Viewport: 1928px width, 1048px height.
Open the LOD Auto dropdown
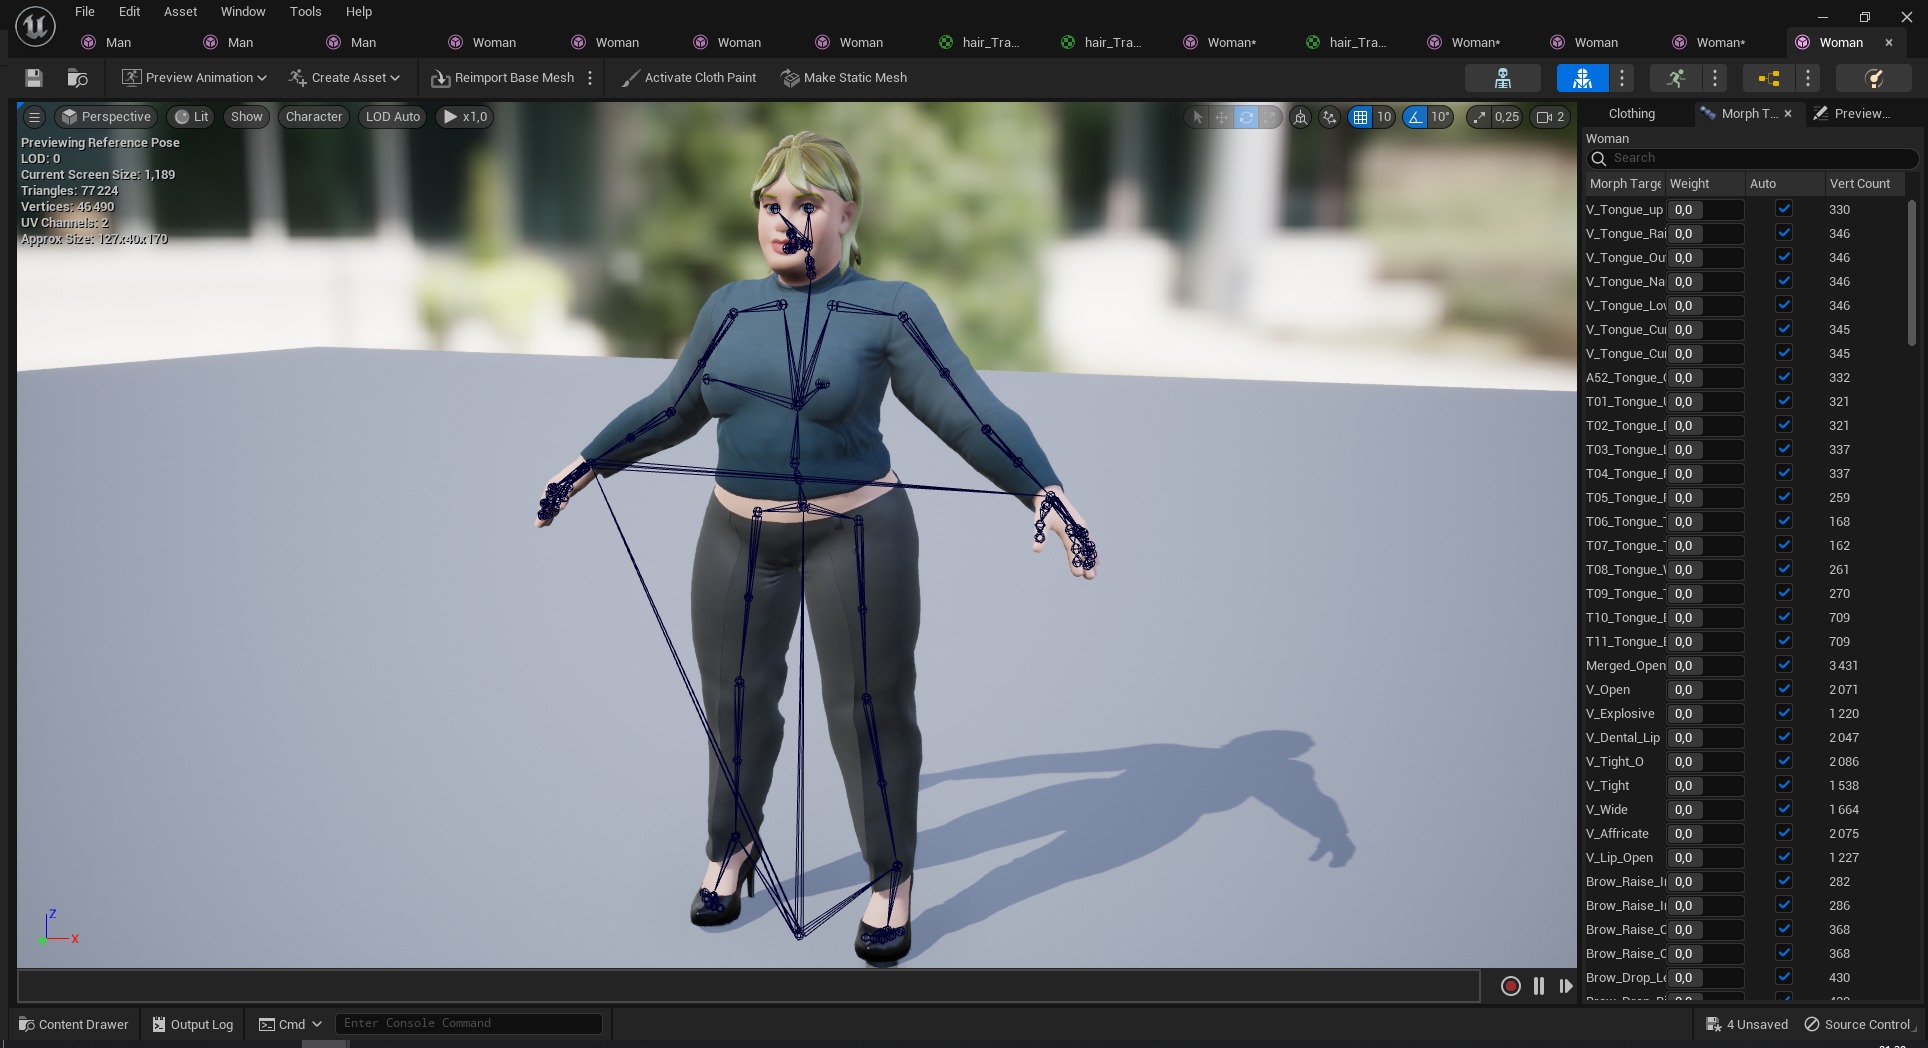pos(393,117)
